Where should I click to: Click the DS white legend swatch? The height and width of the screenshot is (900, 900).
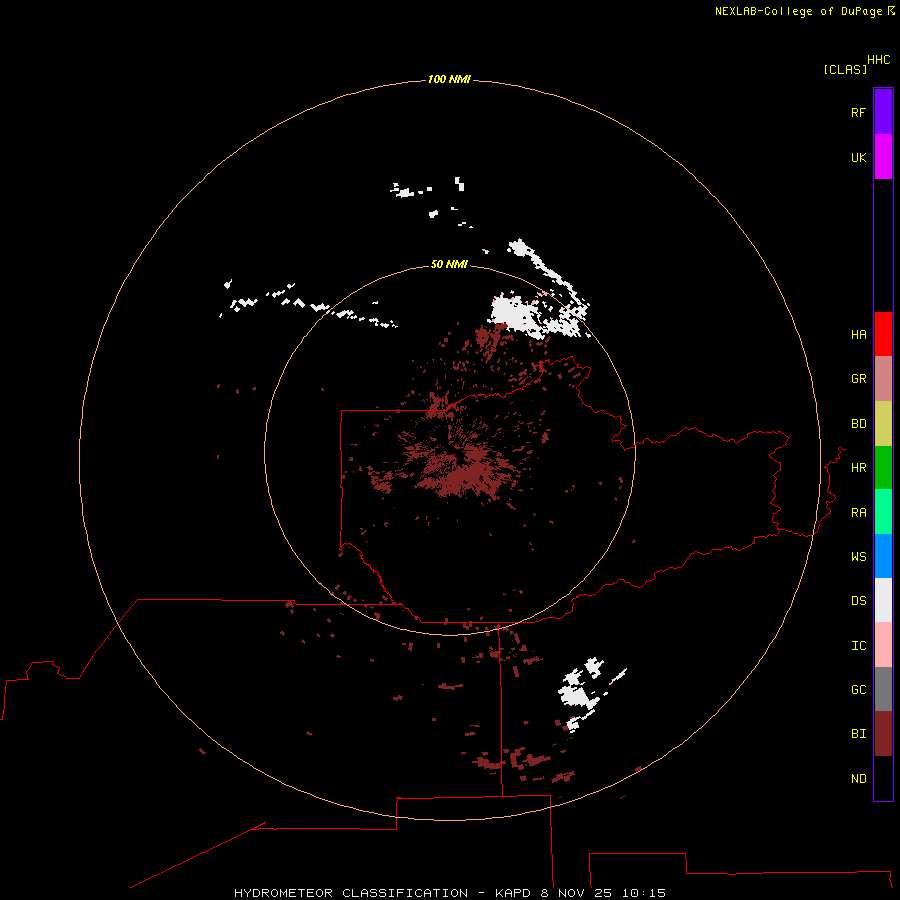tap(883, 600)
